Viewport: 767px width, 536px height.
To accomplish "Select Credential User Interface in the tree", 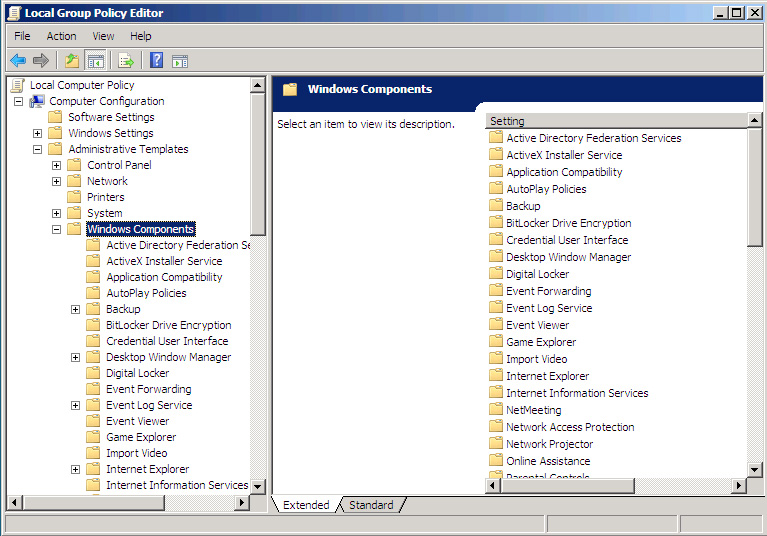I will [x=167, y=341].
